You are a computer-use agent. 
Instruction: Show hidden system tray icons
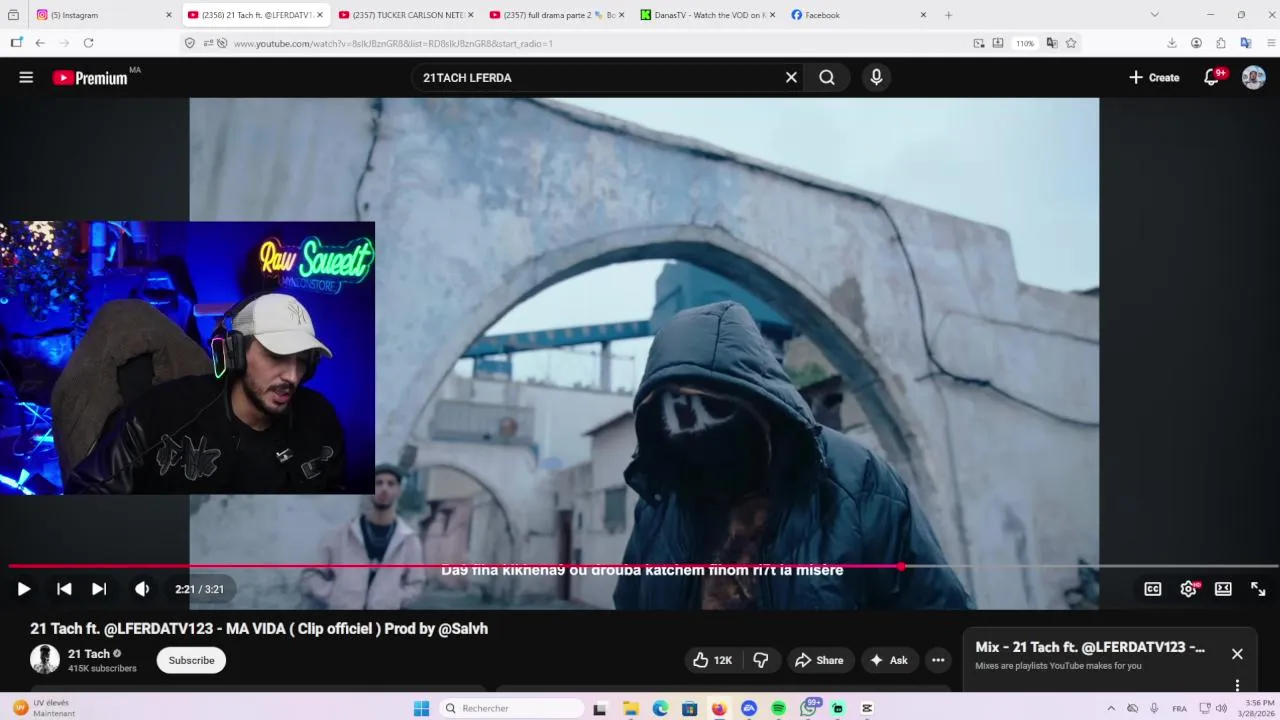pos(1110,708)
